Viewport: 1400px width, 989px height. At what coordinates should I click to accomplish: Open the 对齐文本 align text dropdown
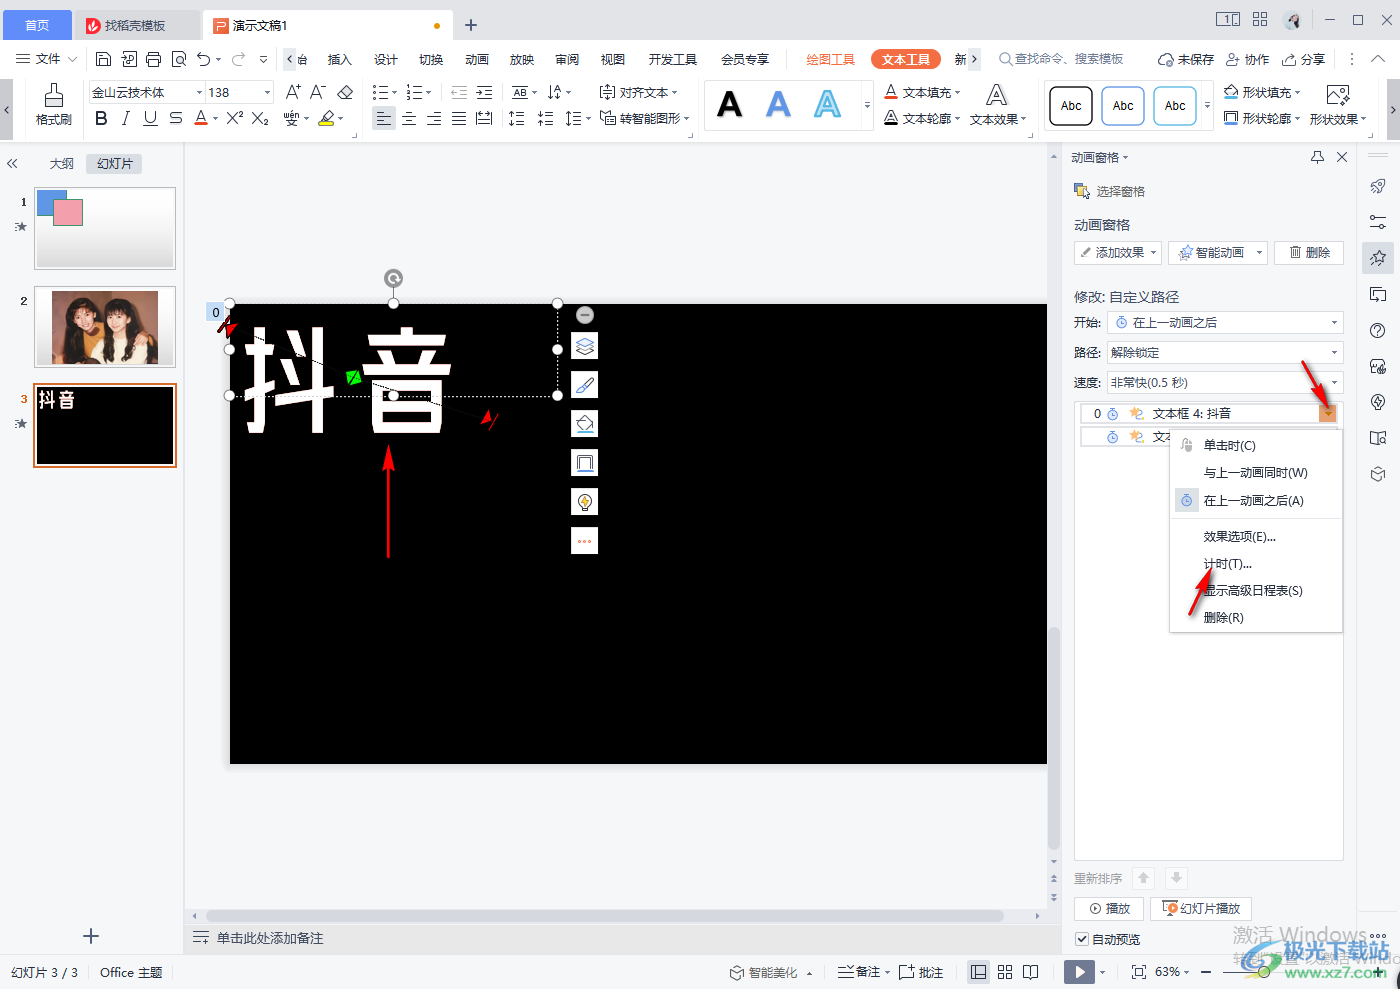[x=638, y=92]
